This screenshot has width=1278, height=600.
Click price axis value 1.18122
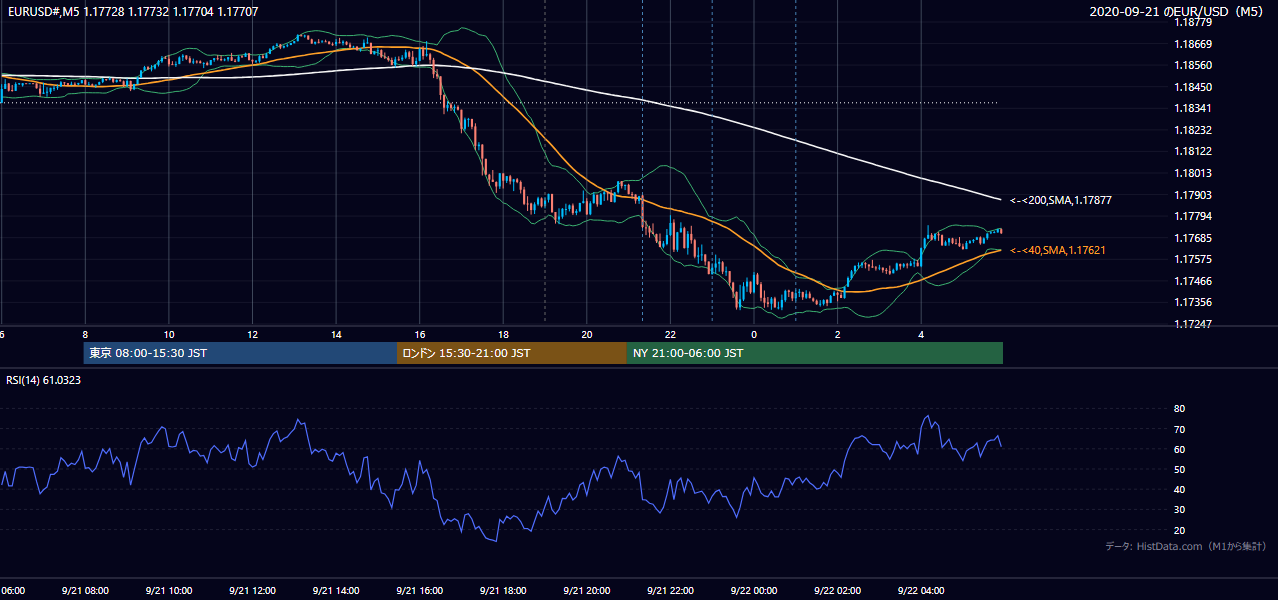1193,151
